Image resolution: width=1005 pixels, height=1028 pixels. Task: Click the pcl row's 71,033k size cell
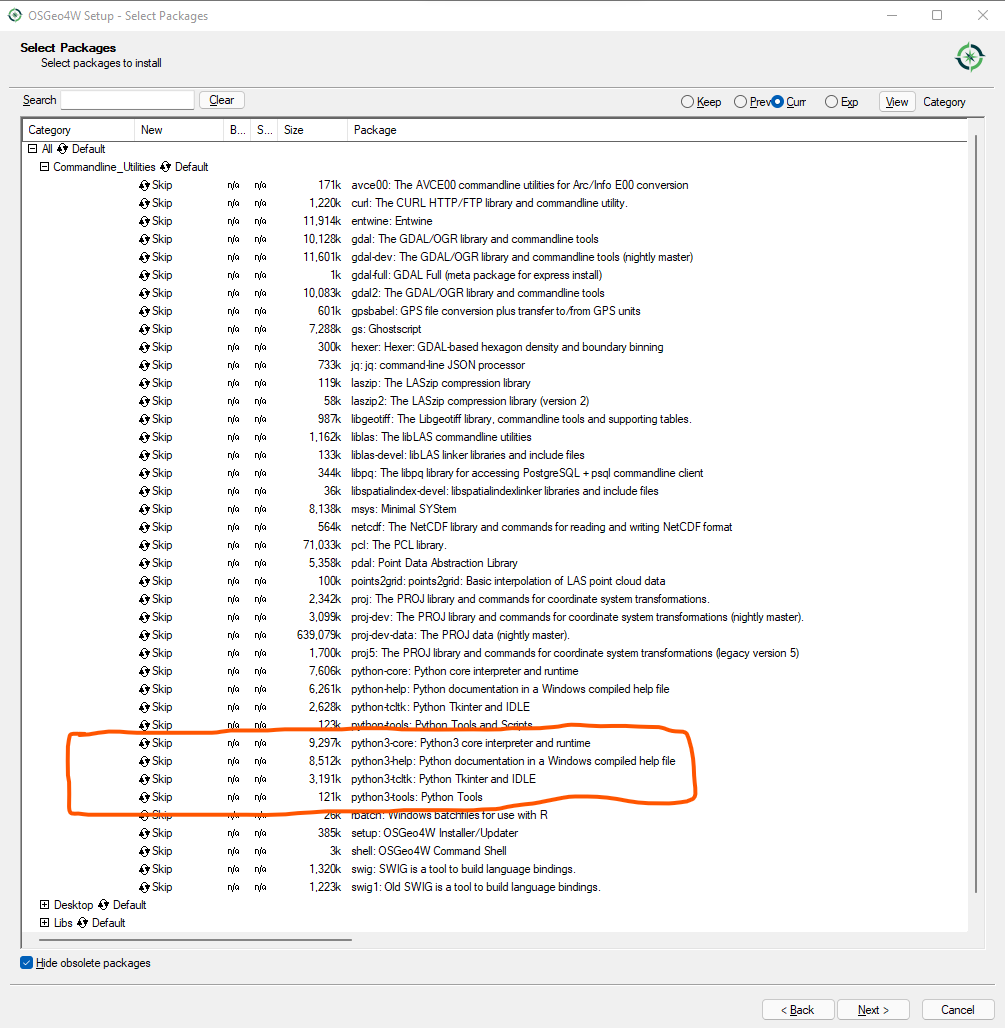pyautogui.click(x=322, y=545)
